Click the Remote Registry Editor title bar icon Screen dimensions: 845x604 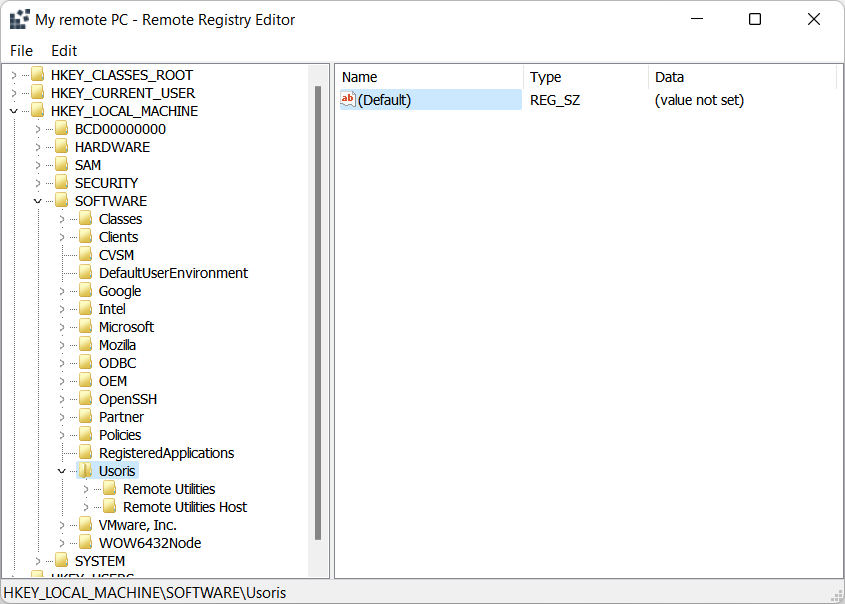(19, 20)
